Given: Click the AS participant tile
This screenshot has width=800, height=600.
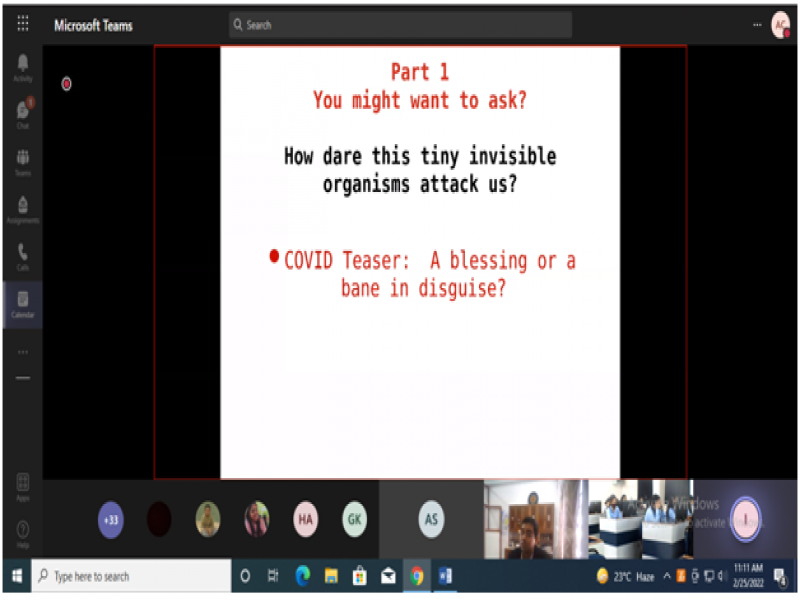Looking at the screenshot, I should click(431, 519).
